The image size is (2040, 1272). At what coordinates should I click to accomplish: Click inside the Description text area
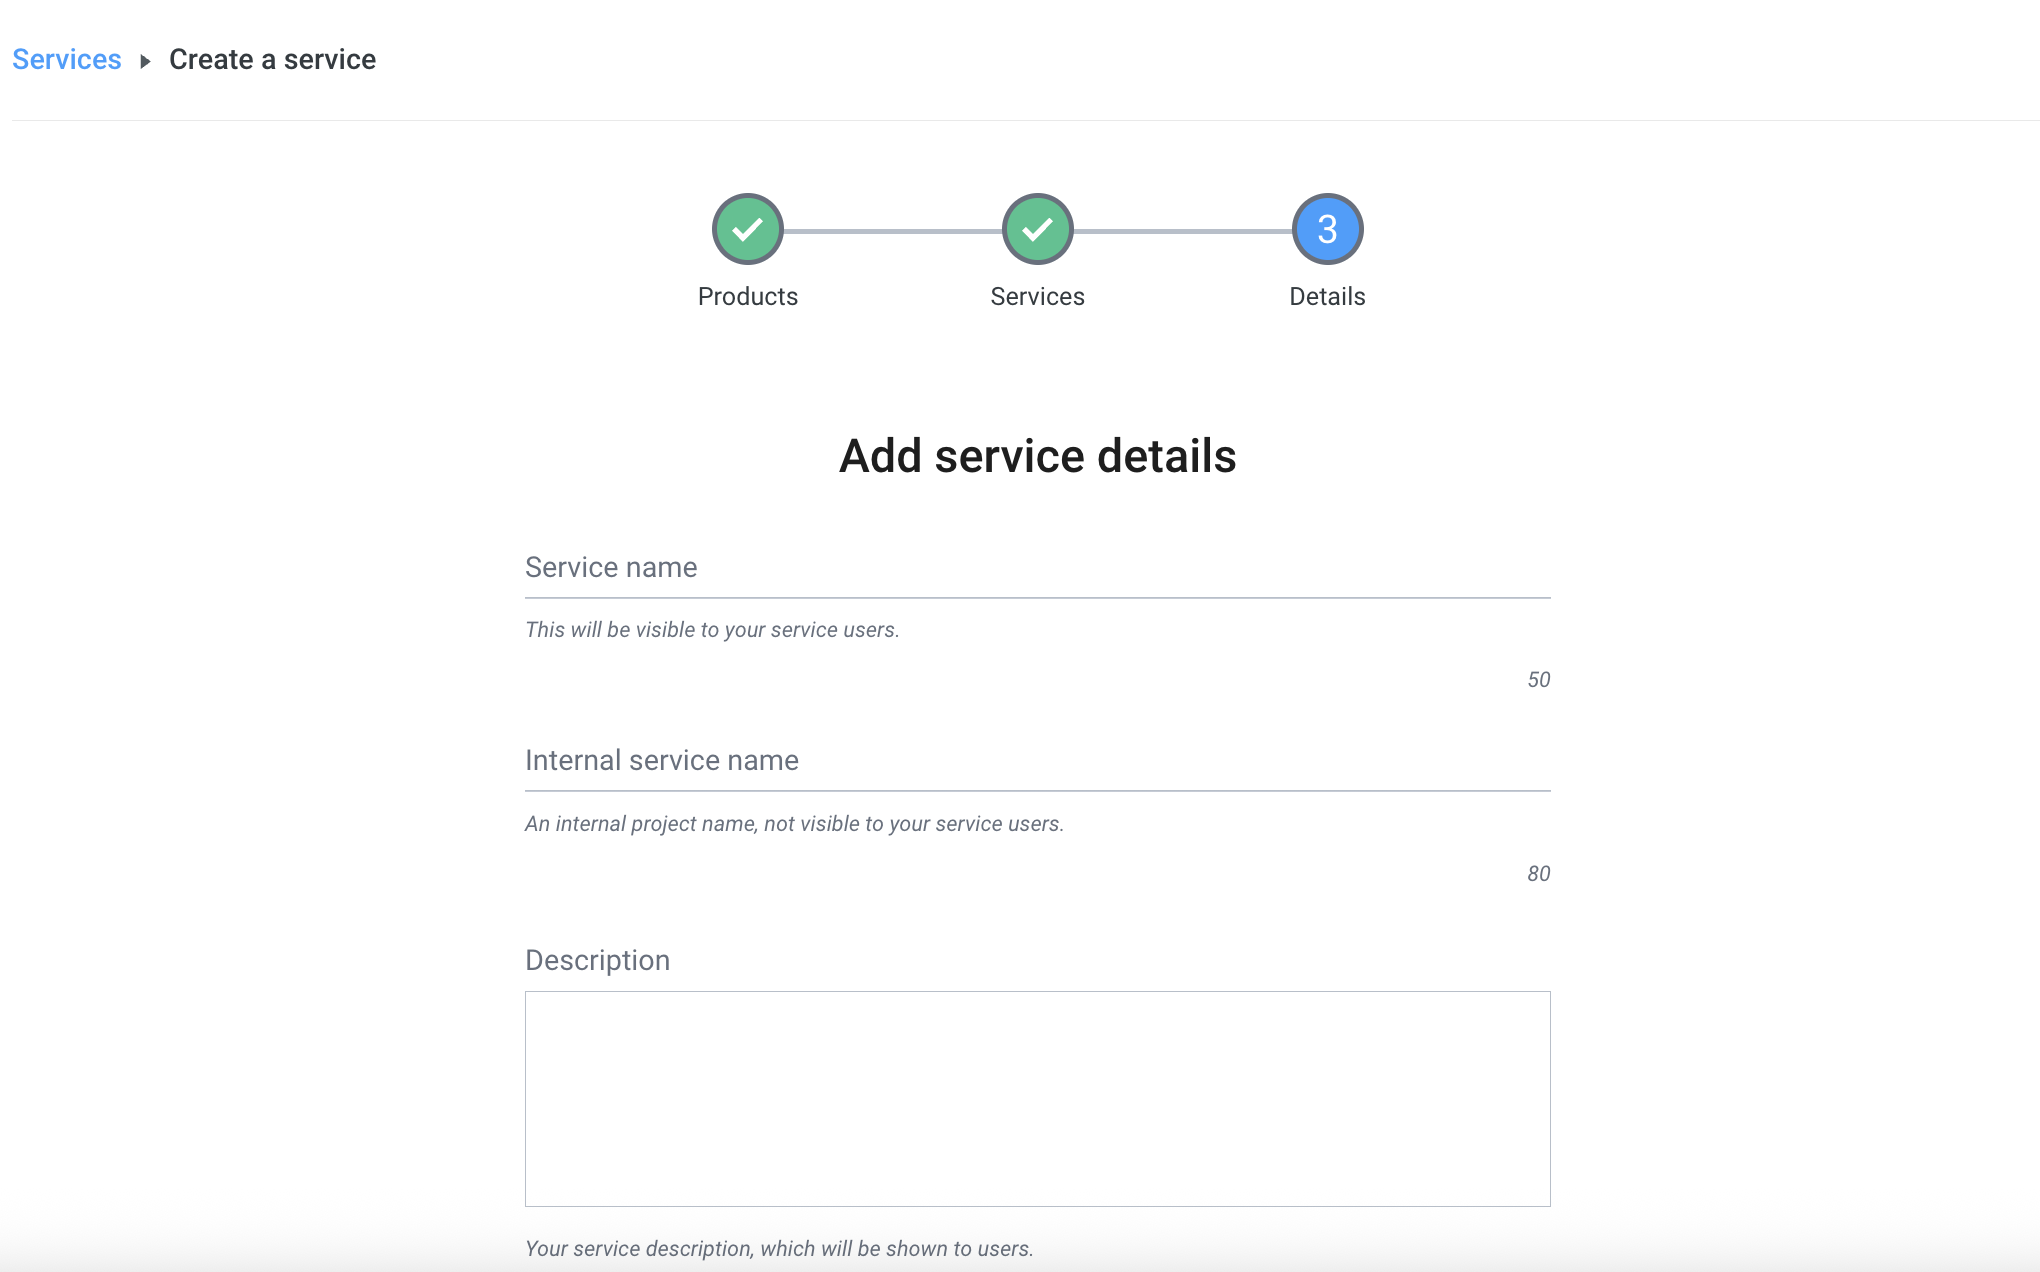coord(1037,1098)
